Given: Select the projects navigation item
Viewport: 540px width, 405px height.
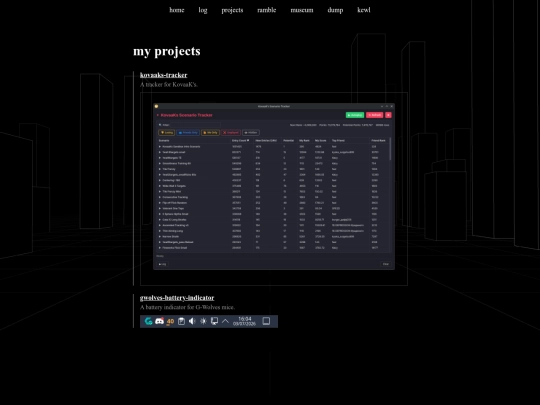Looking at the screenshot, I should coord(232,10).
